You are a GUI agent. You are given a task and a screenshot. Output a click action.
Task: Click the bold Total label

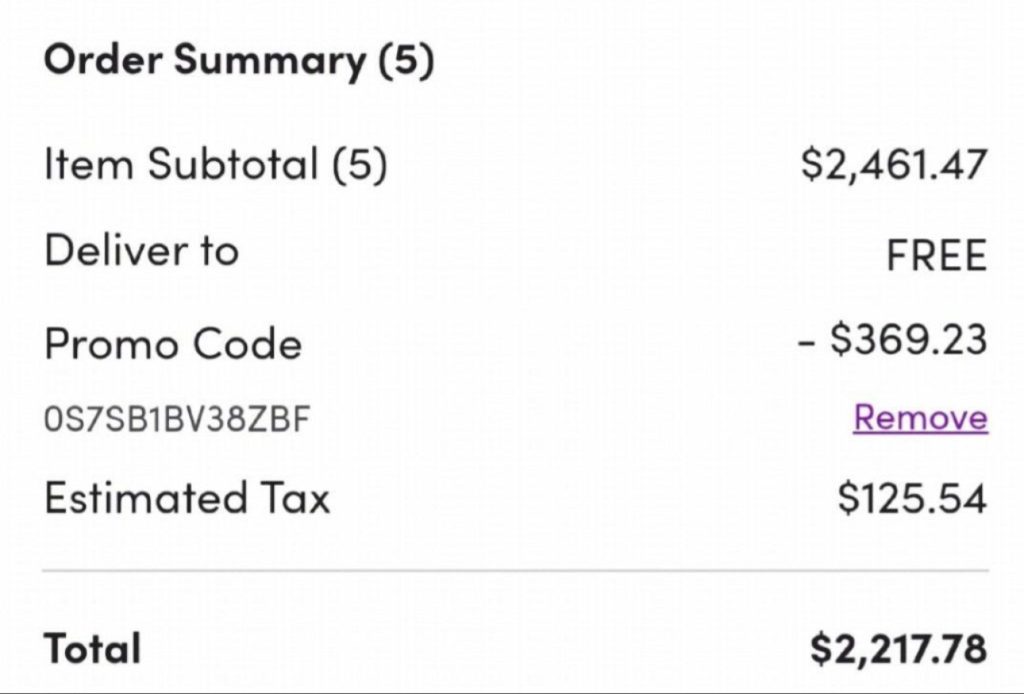[x=92, y=649]
